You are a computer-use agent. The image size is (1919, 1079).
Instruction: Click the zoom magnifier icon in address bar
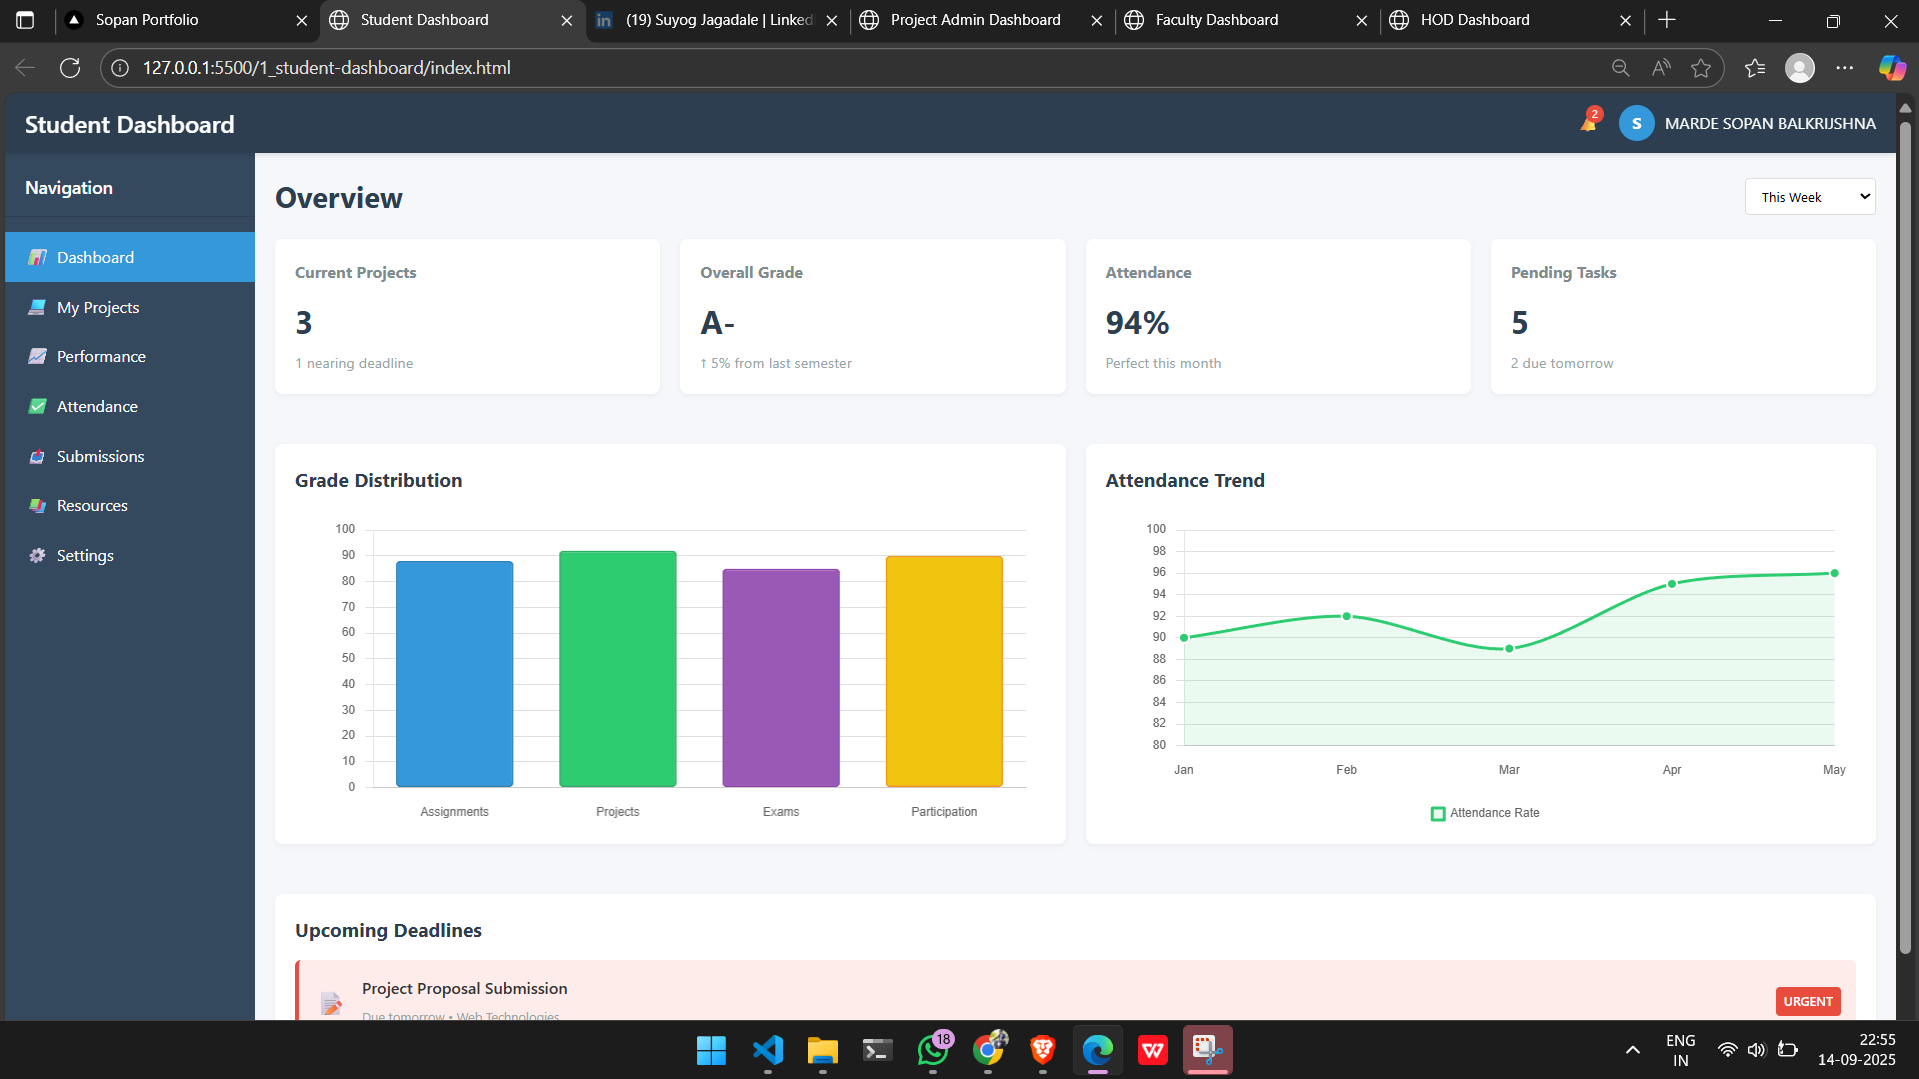tap(1620, 68)
